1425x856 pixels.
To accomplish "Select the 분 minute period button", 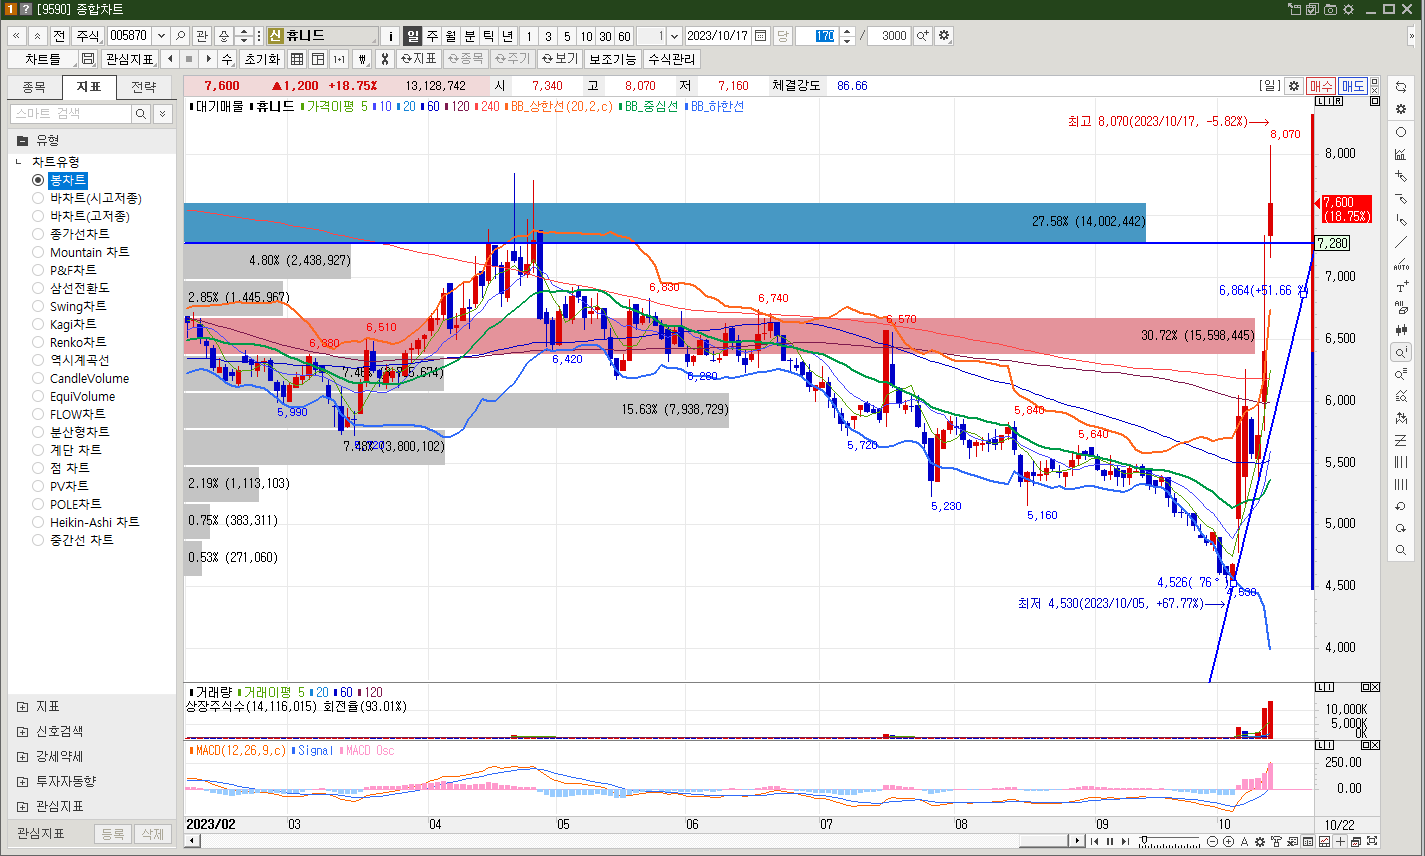I will 470,36.
